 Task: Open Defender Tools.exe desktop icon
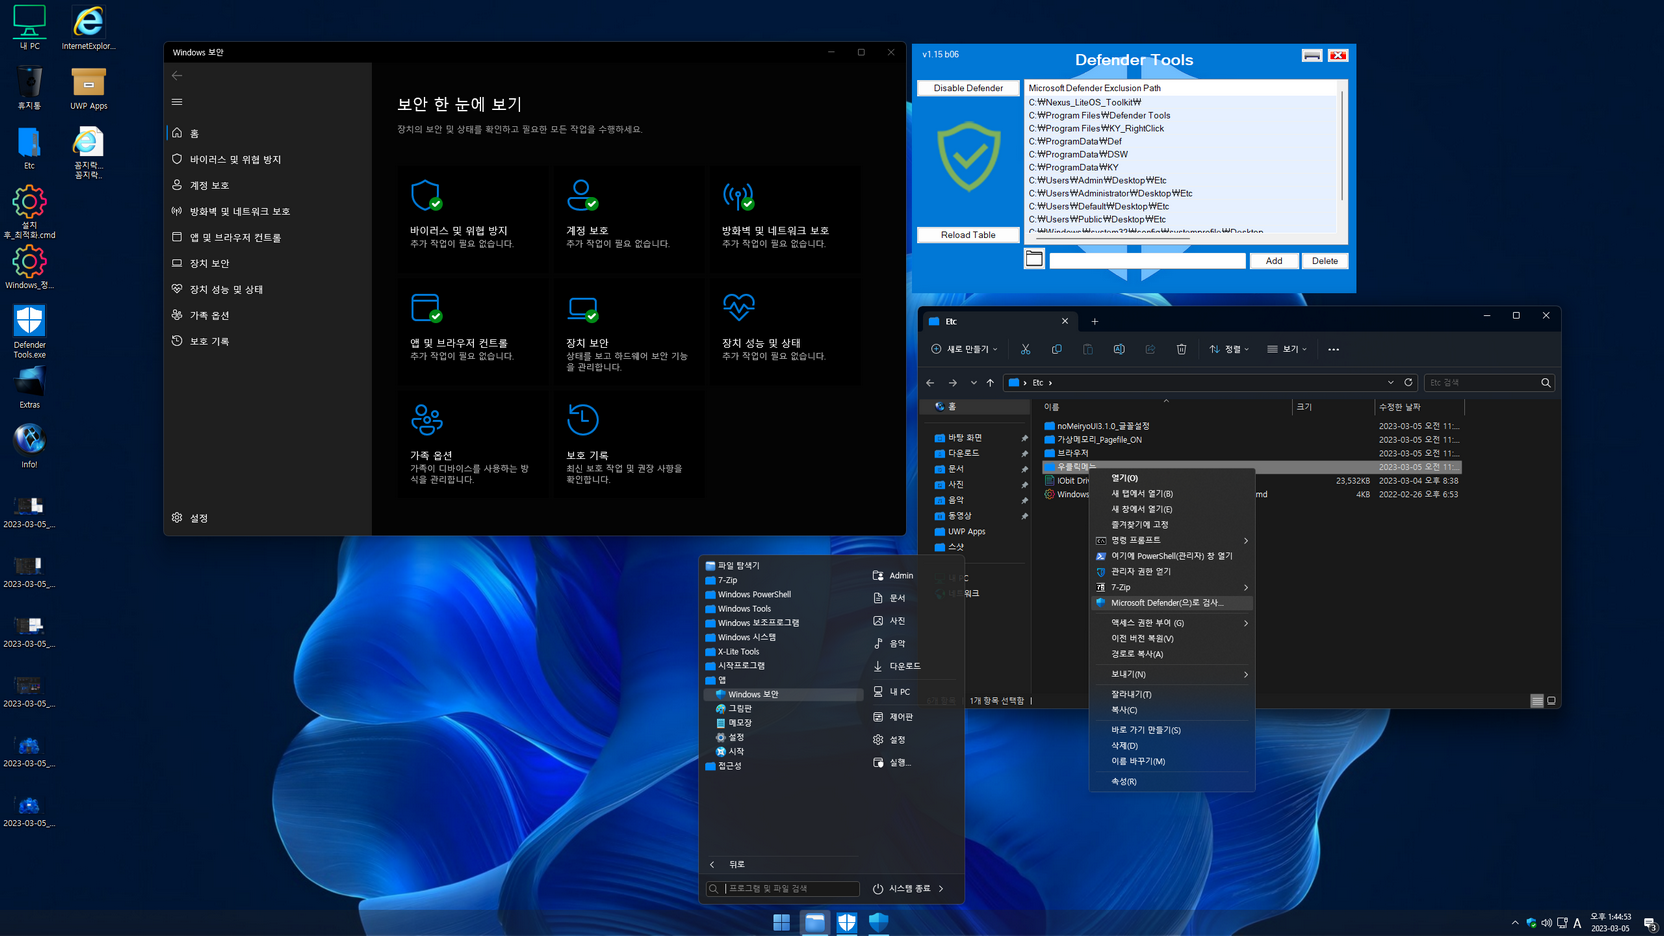pyautogui.click(x=29, y=331)
